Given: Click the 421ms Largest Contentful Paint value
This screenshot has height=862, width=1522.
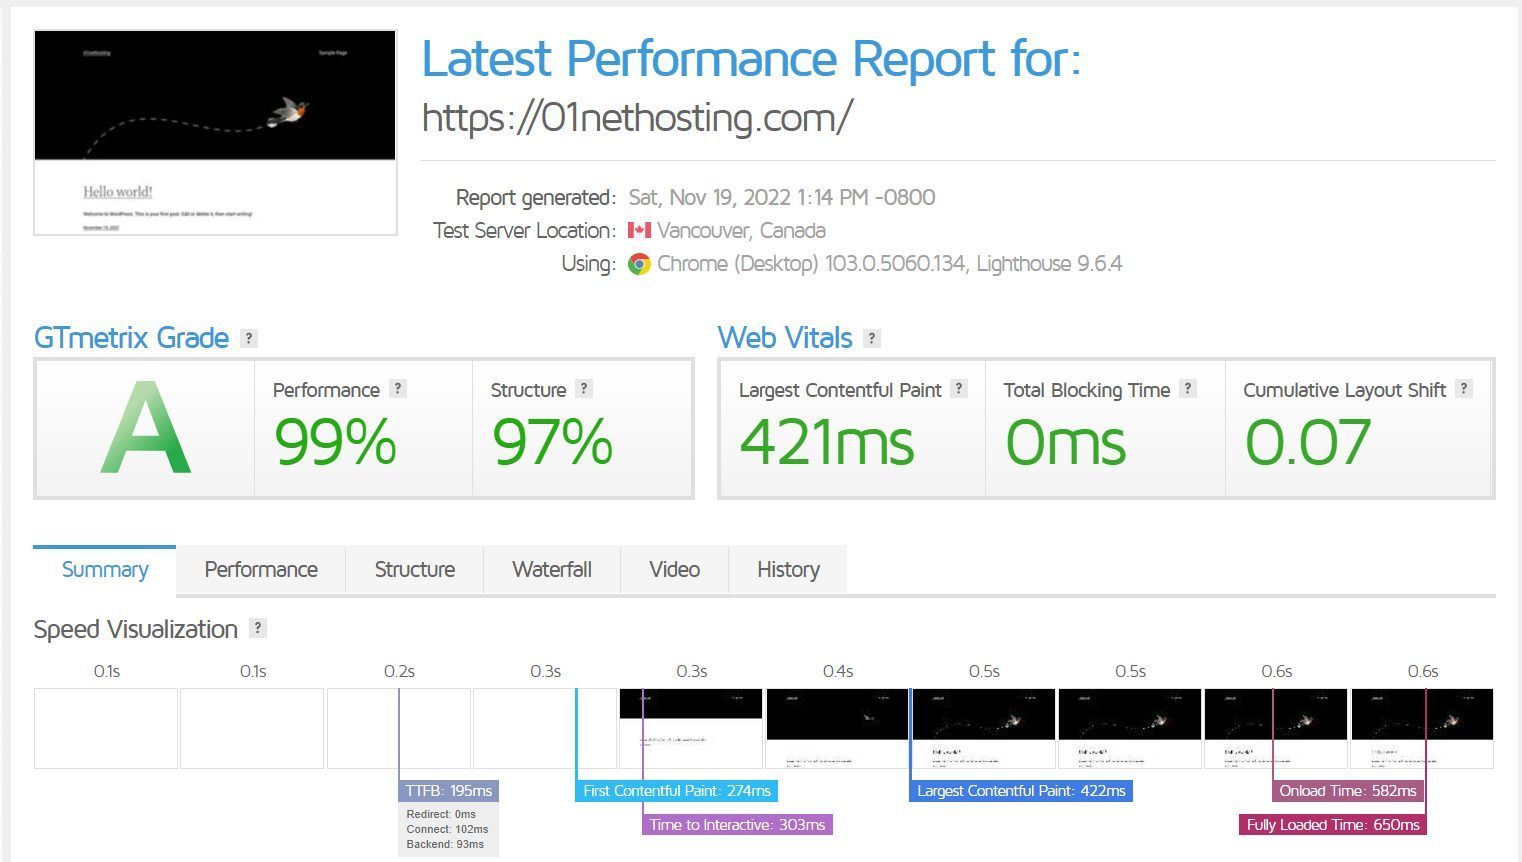Looking at the screenshot, I should [x=827, y=443].
